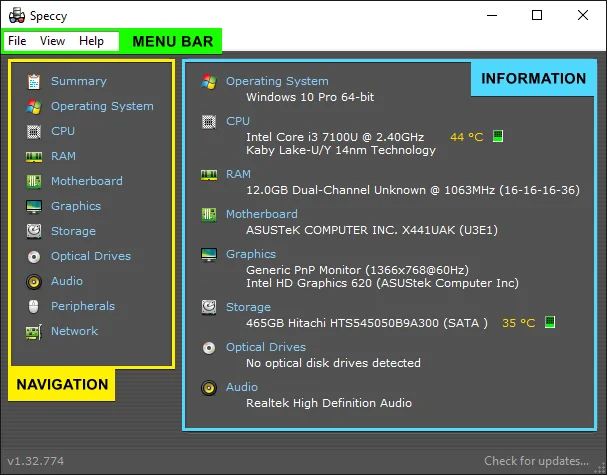This screenshot has height=475, width=607.
Task: Select the Peripherals mouse icon
Action: [x=34, y=306]
